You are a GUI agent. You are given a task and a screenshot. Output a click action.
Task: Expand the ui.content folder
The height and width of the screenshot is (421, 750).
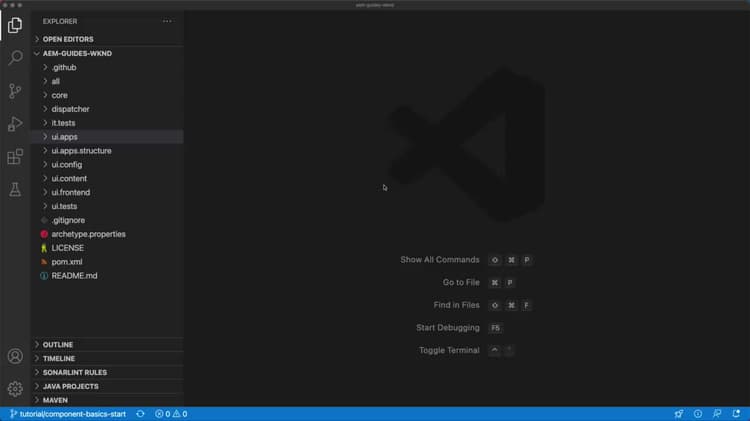(107, 178)
